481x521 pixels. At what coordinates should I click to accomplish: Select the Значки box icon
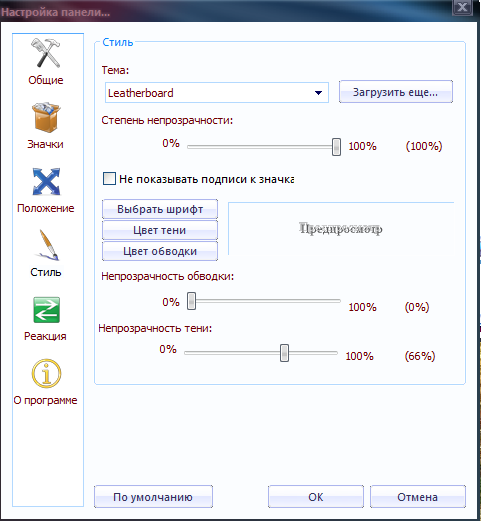click(46, 117)
